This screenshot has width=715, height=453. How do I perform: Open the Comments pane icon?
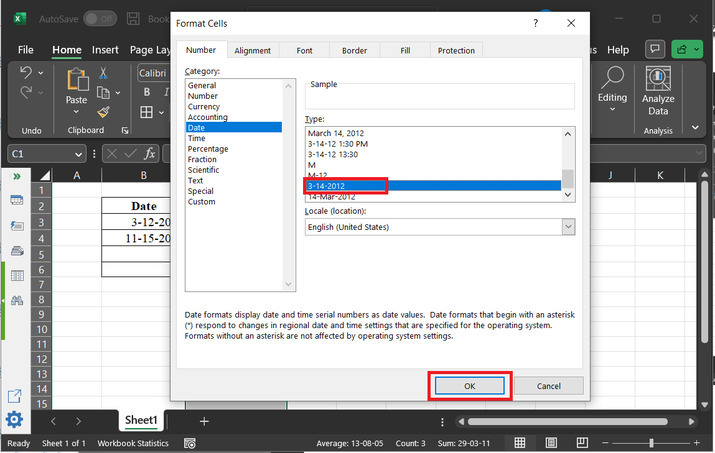pos(655,49)
